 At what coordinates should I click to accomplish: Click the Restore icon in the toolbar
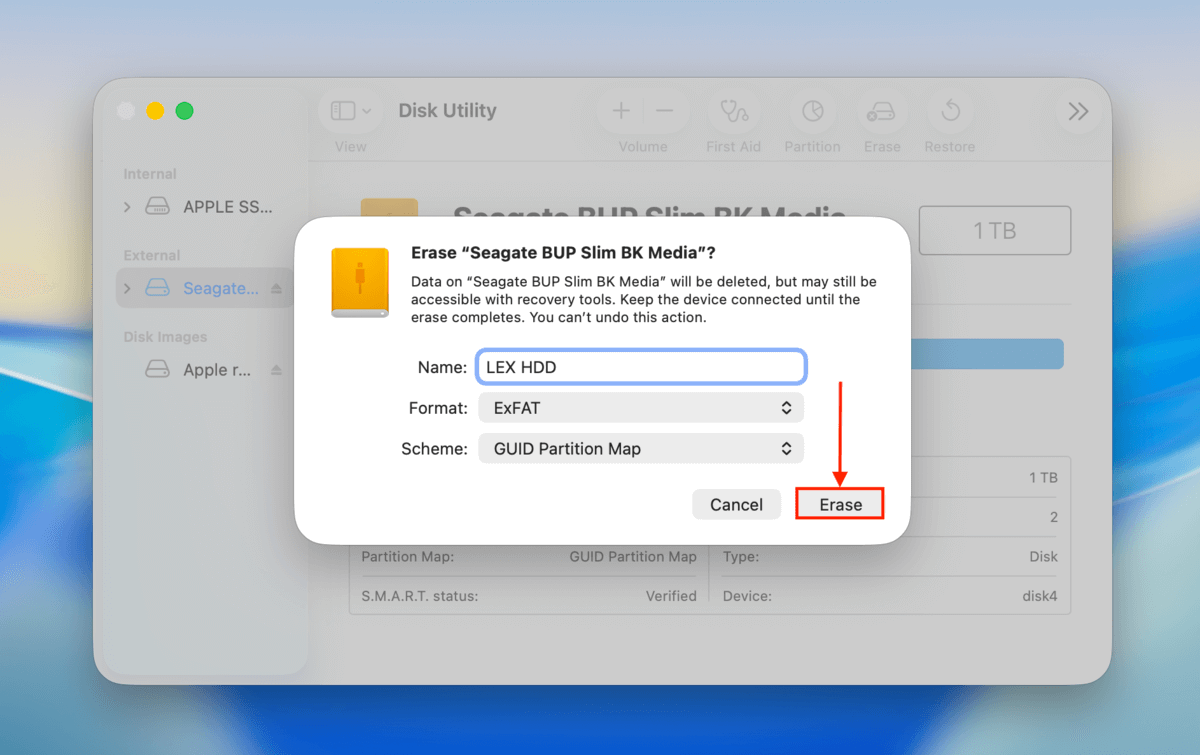tap(949, 112)
